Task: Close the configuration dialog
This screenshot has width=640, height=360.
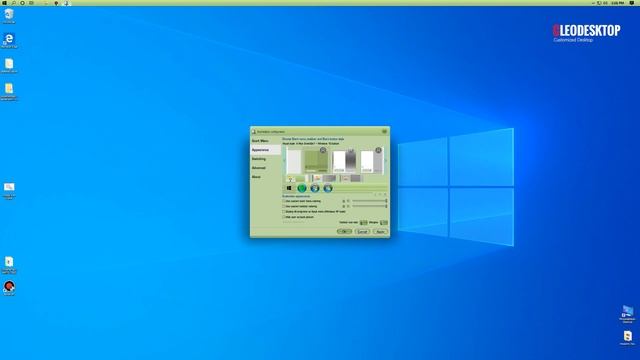Action: 384,131
